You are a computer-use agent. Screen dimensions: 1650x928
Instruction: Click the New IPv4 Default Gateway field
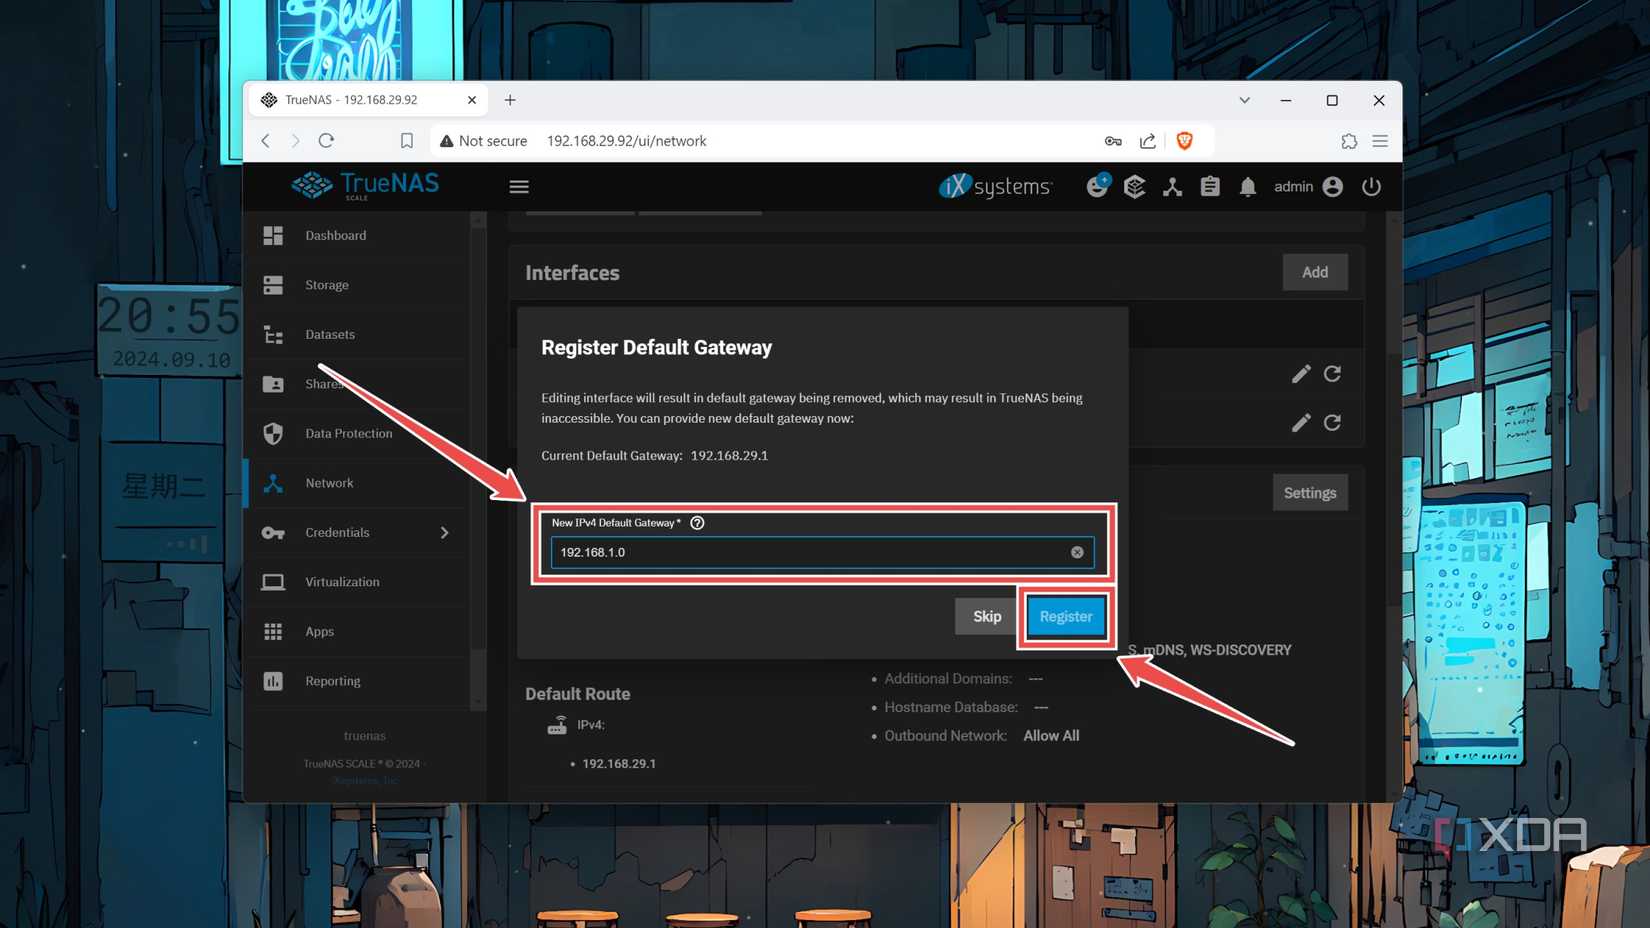coord(822,552)
